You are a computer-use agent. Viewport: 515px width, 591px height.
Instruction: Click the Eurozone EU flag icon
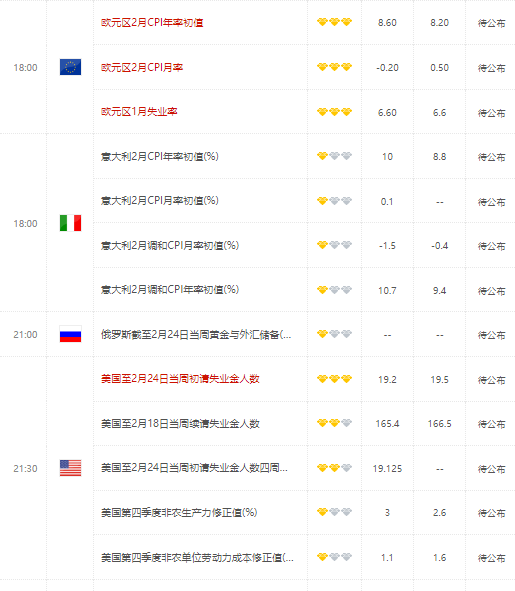[x=71, y=67]
